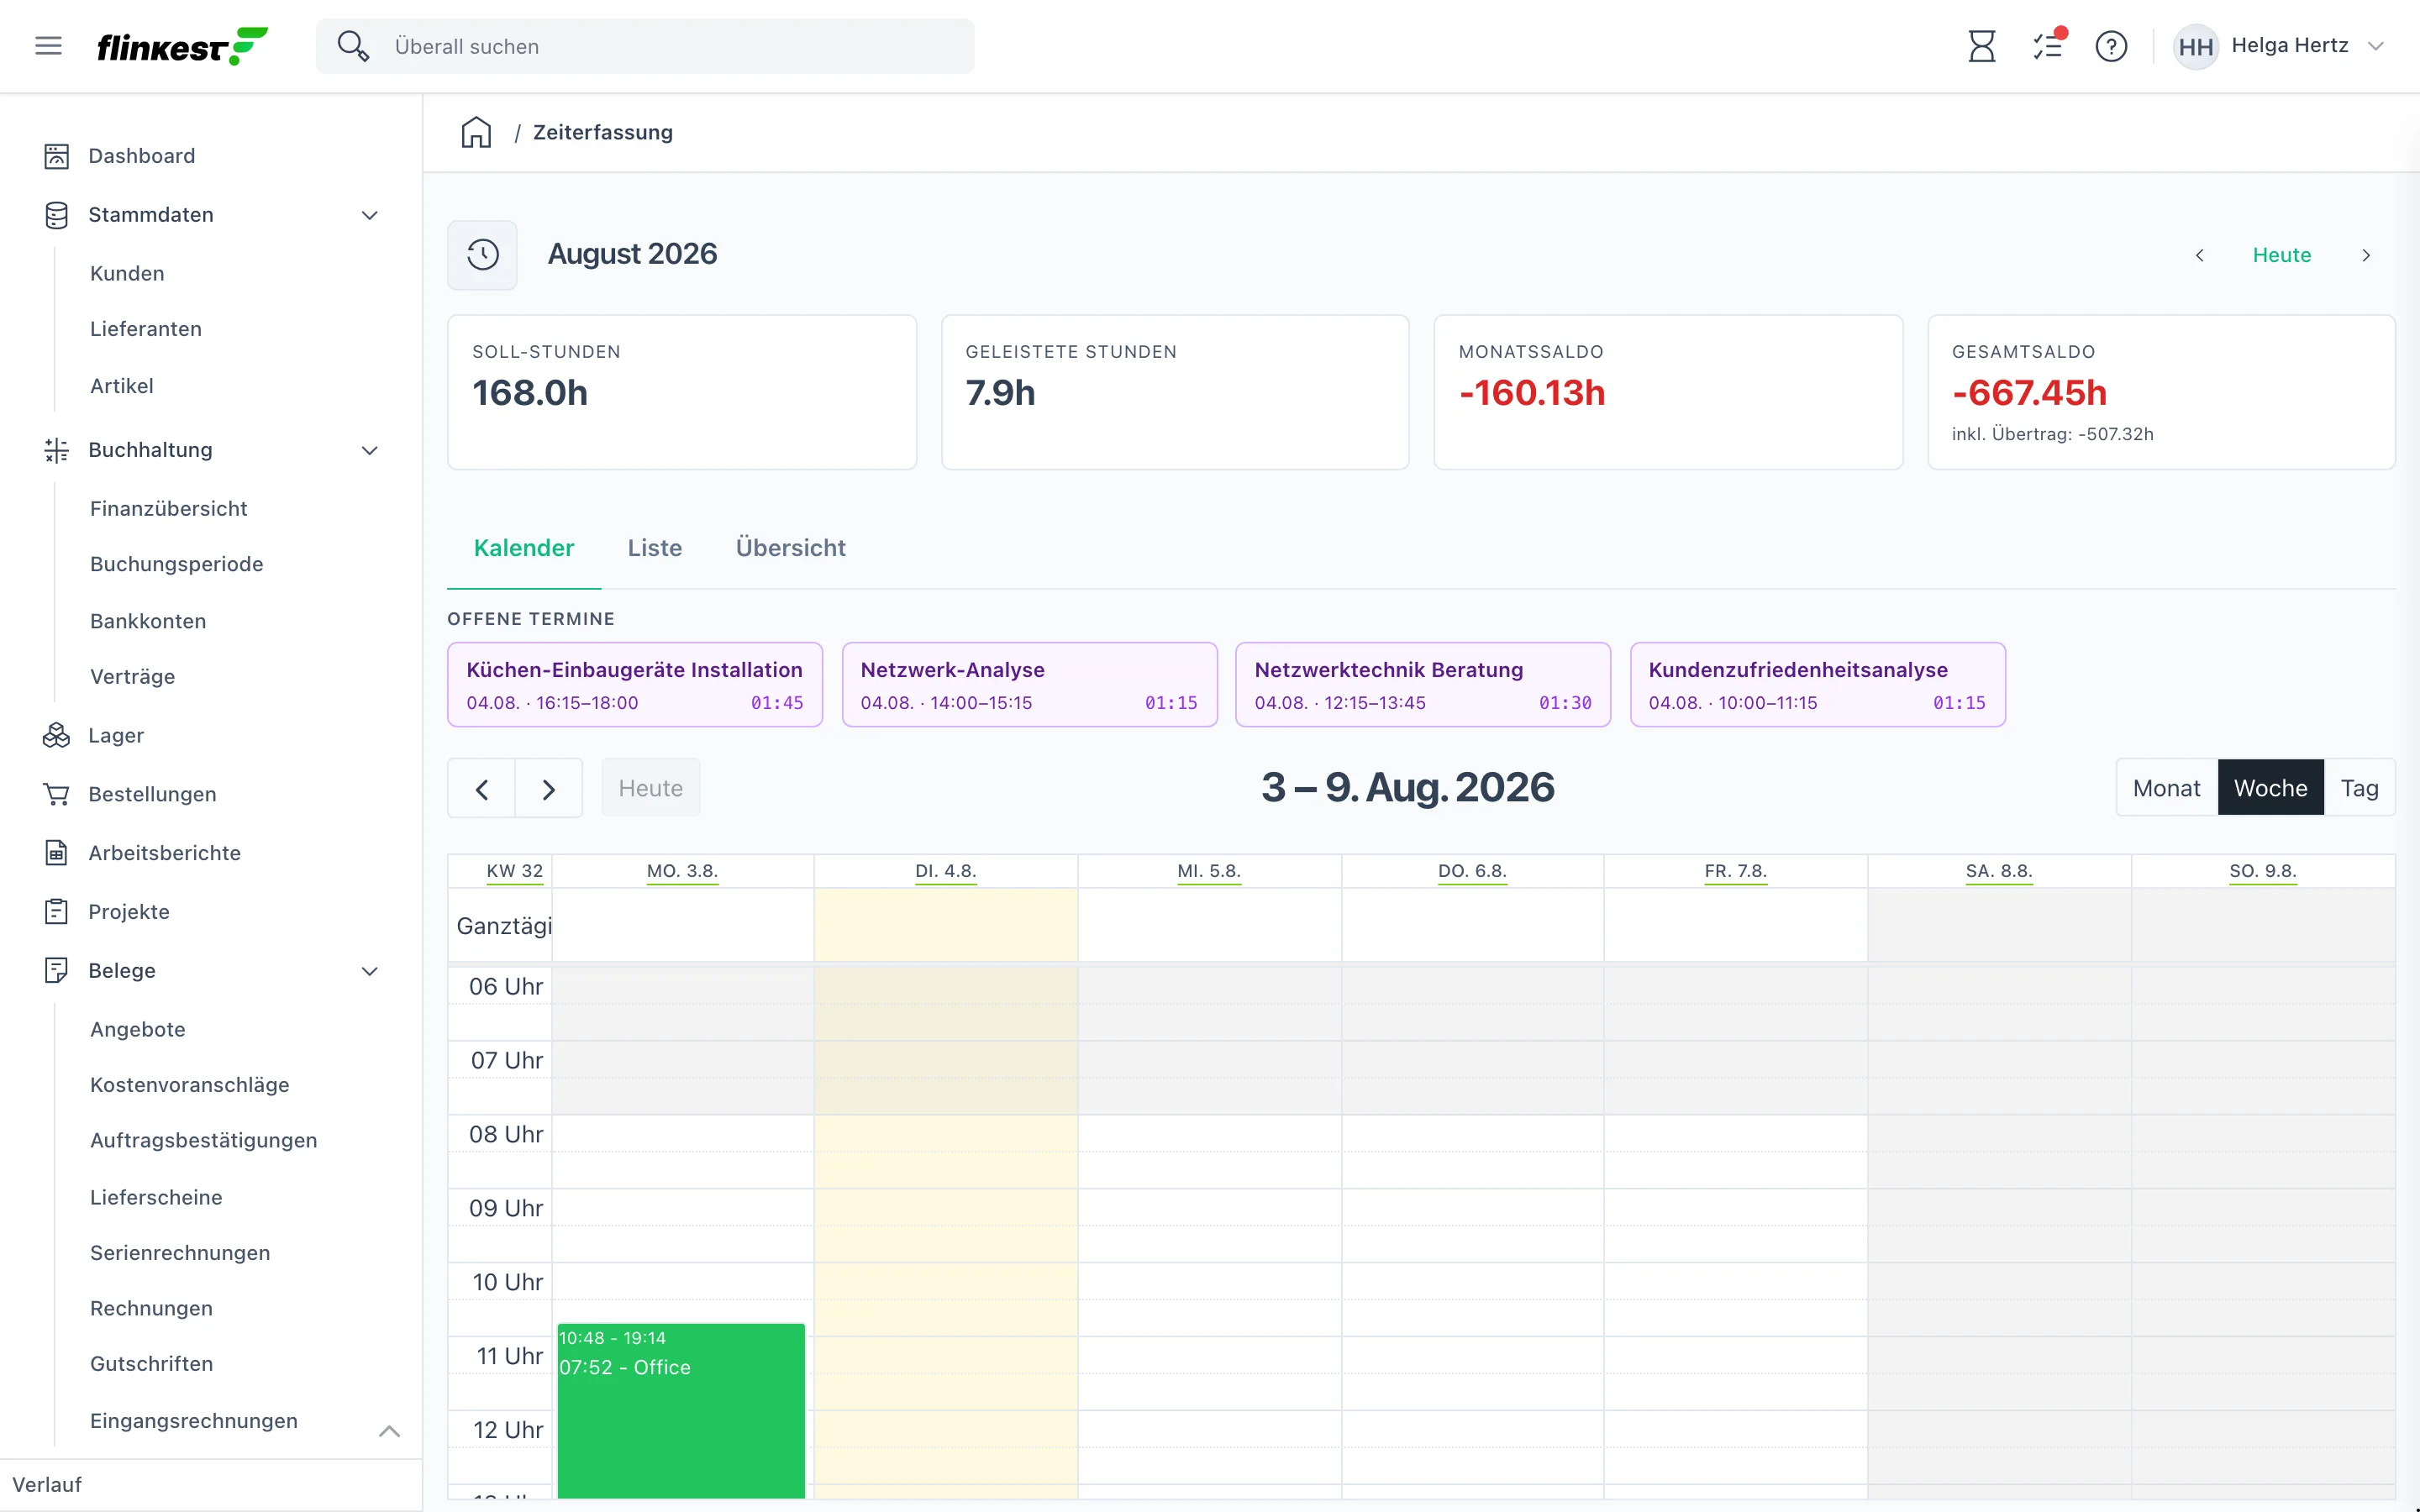Open the help question mark icon
This screenshot has width=2420, height=1512.
click(x=2111, y=46)
